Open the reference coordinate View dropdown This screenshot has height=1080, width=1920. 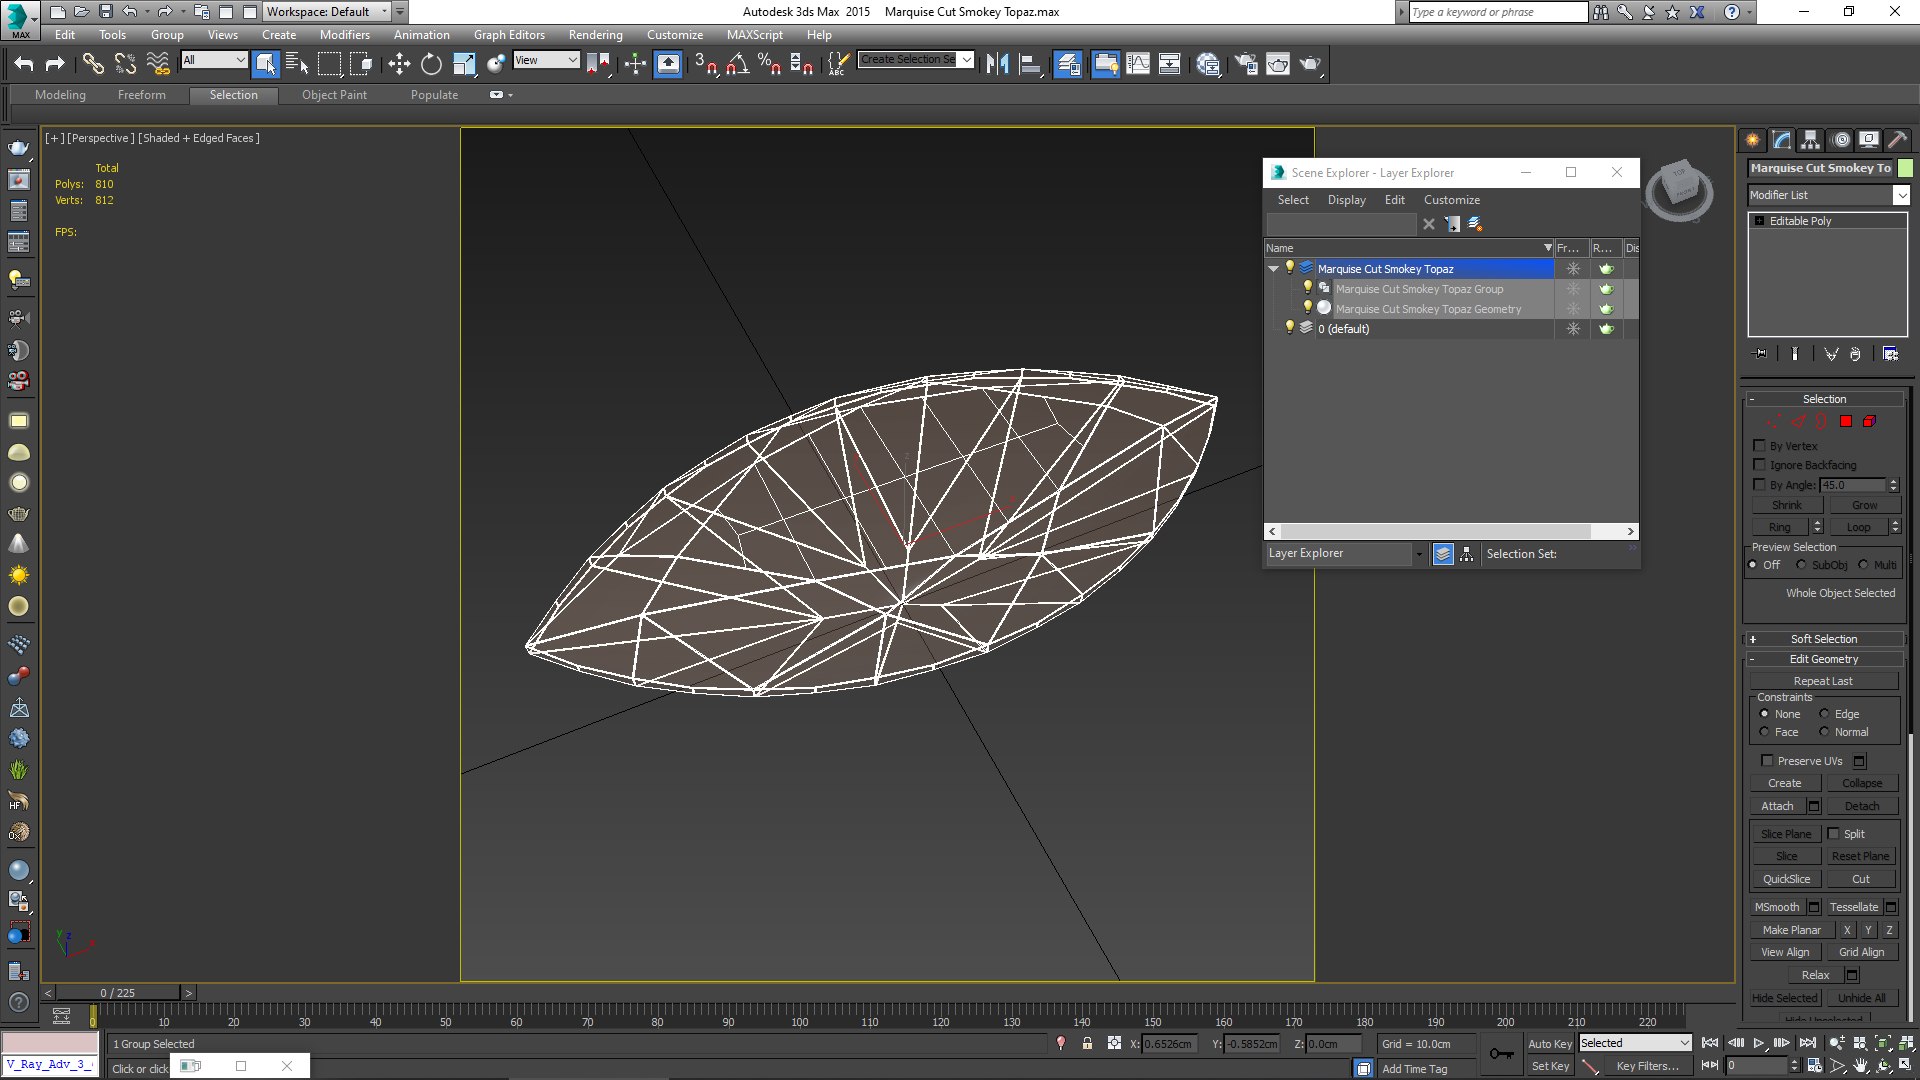tap(546, 60)
